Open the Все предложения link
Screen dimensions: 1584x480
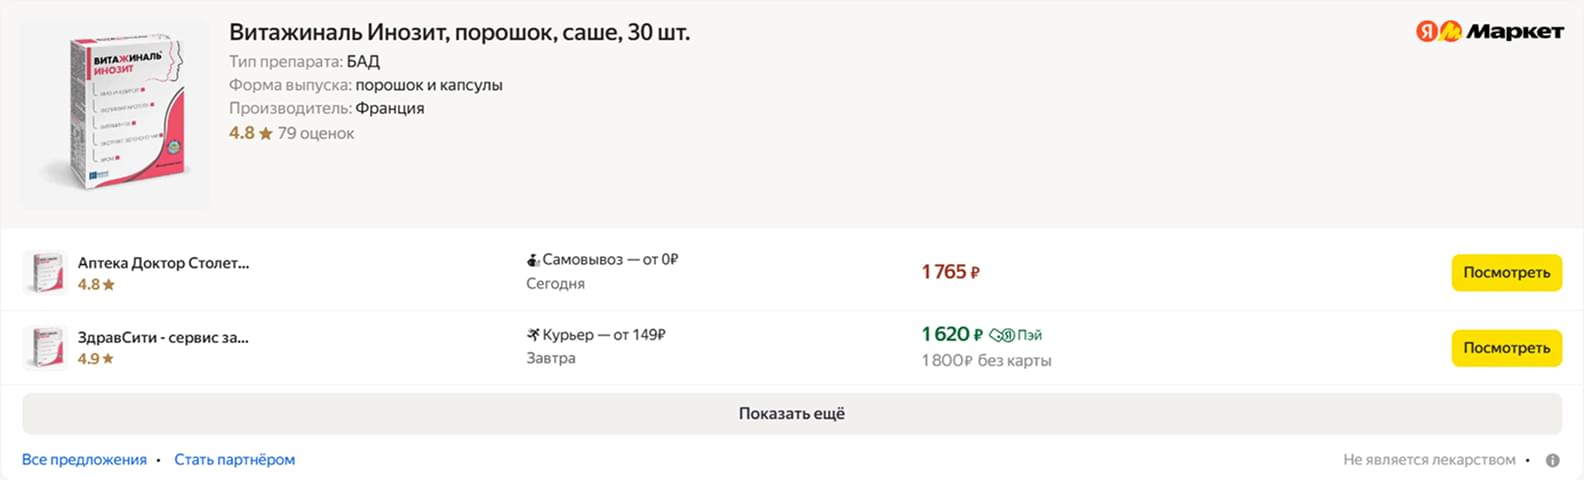click(x=84, y=460)
